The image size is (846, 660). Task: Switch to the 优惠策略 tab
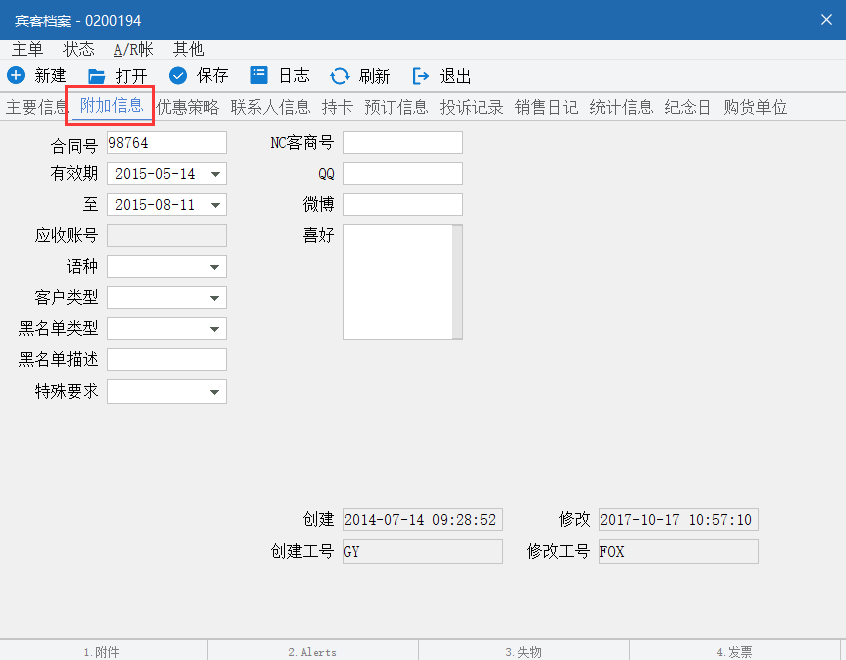(x=187, y=107)
